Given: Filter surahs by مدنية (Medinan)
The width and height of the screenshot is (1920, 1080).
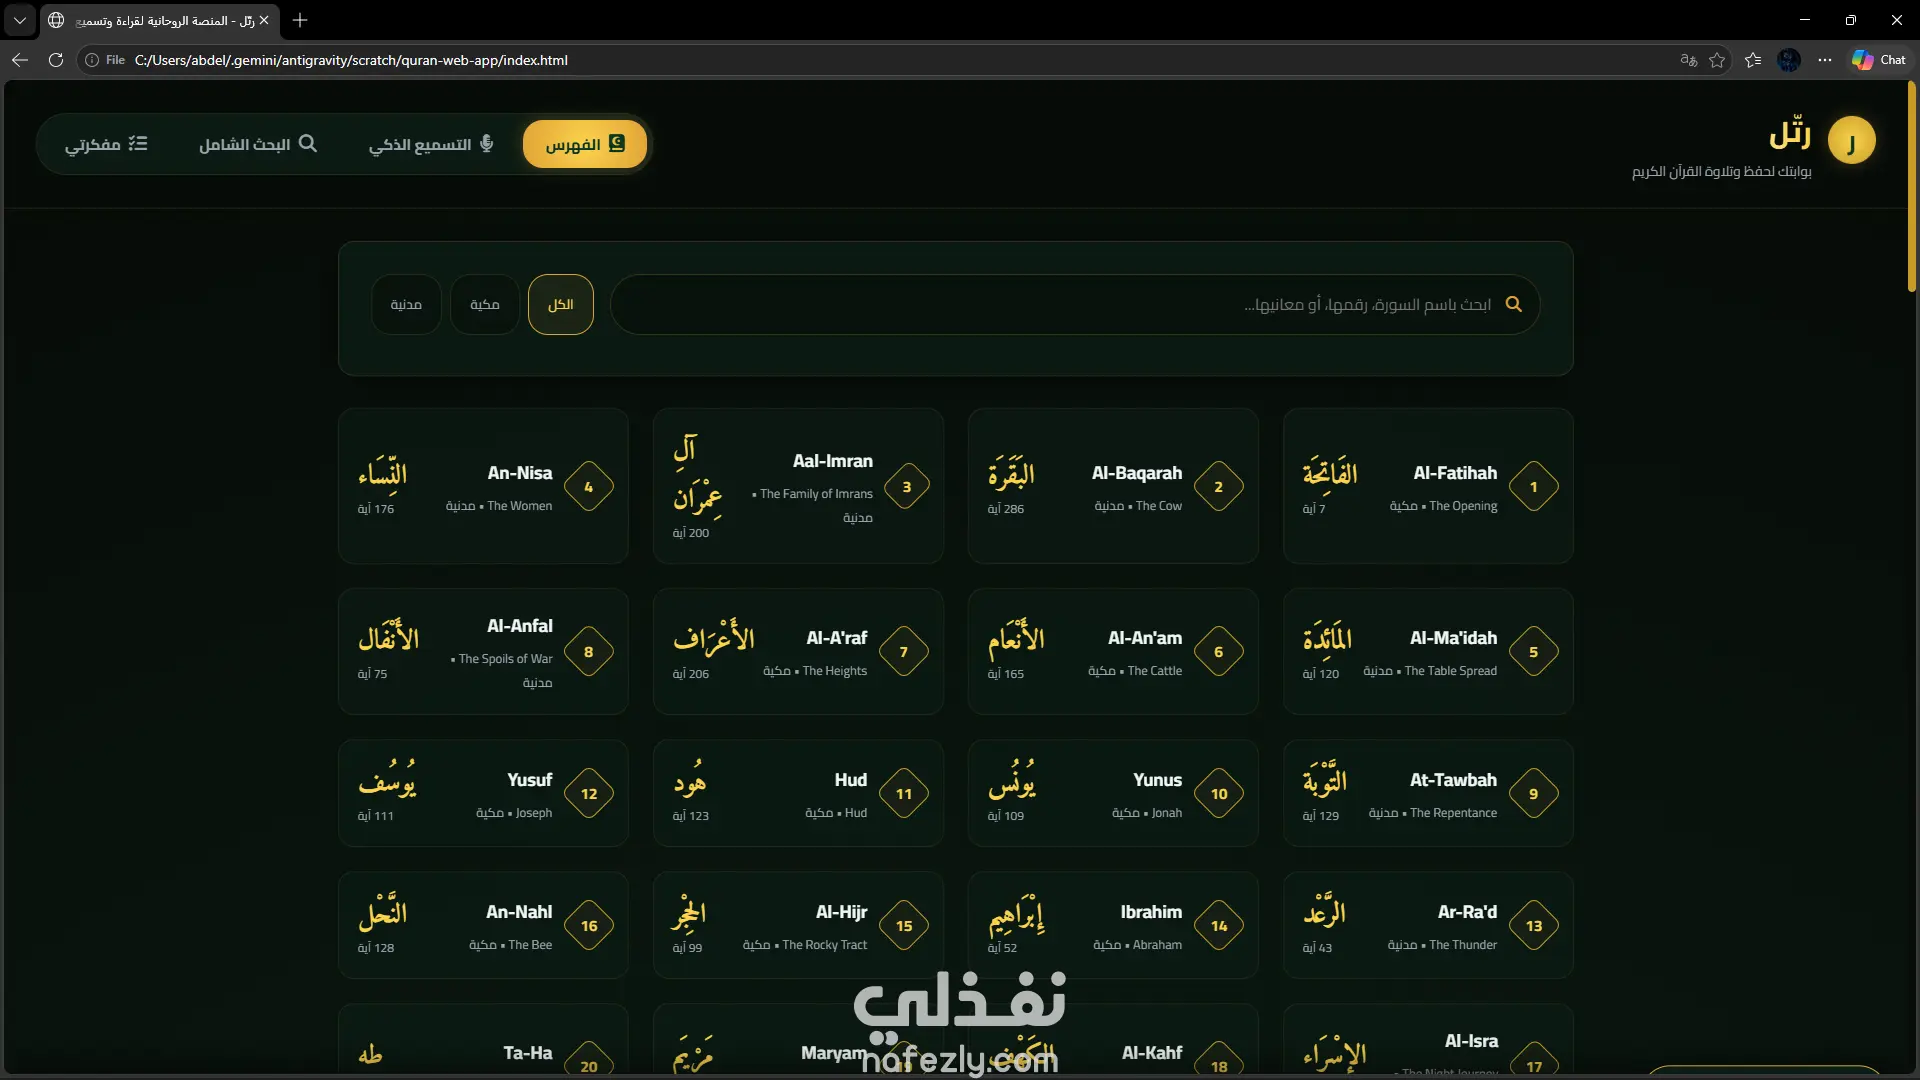Looking at the screenshot, I should pyautogui.click(x=406, y=304).
